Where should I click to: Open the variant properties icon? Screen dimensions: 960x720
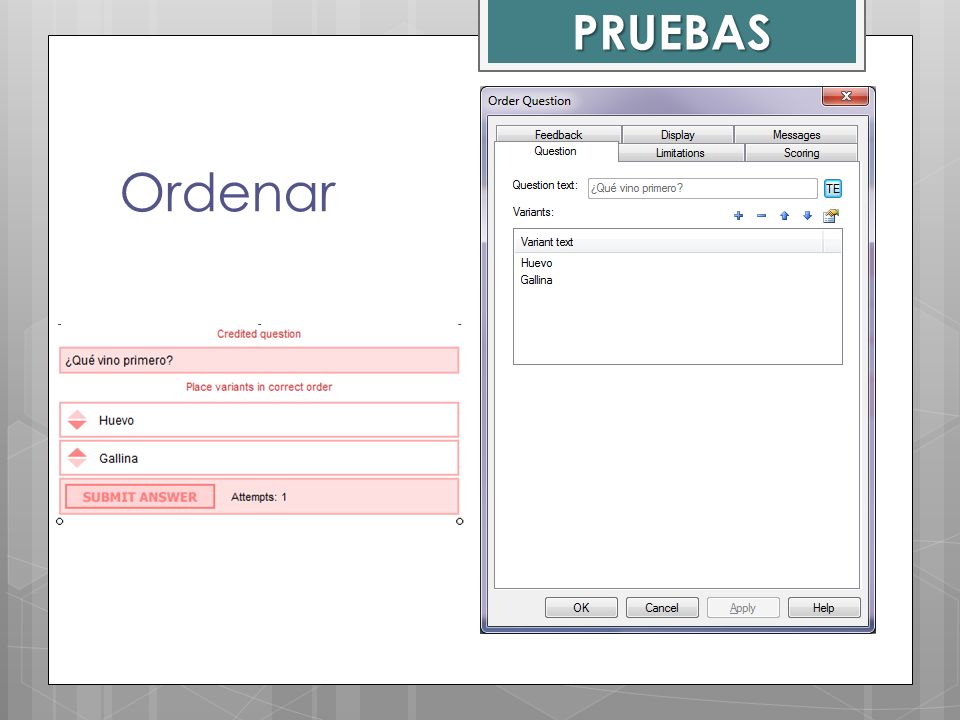point(831,216)
